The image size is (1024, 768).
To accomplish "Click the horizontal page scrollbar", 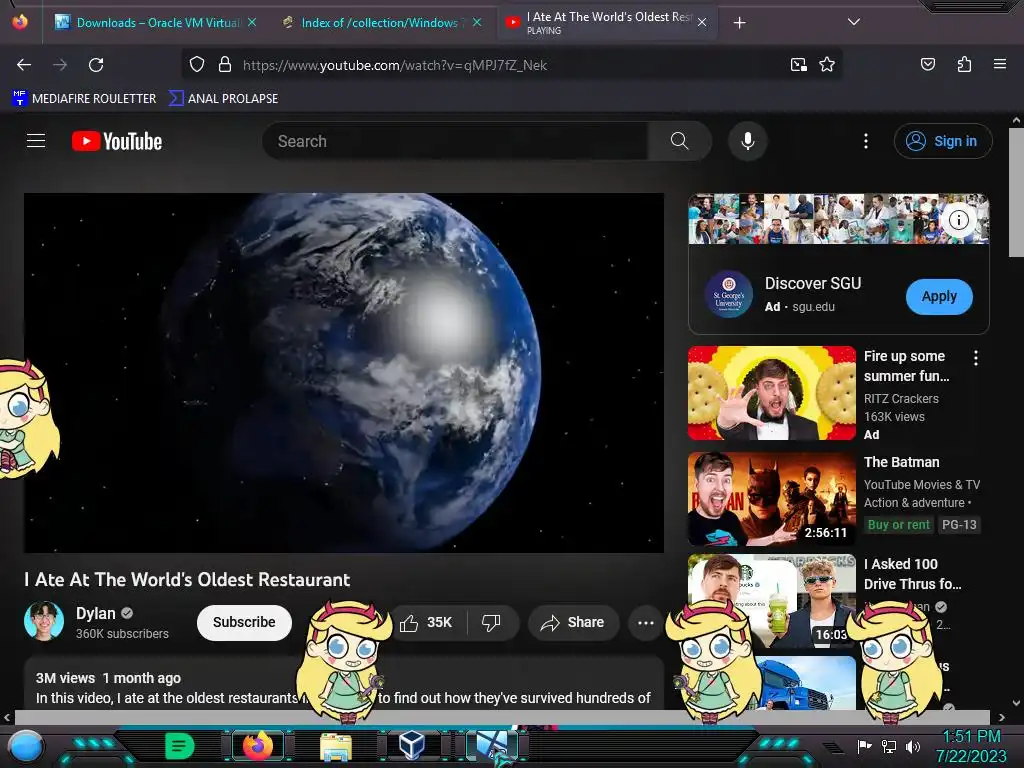I will tap(502, 717).
